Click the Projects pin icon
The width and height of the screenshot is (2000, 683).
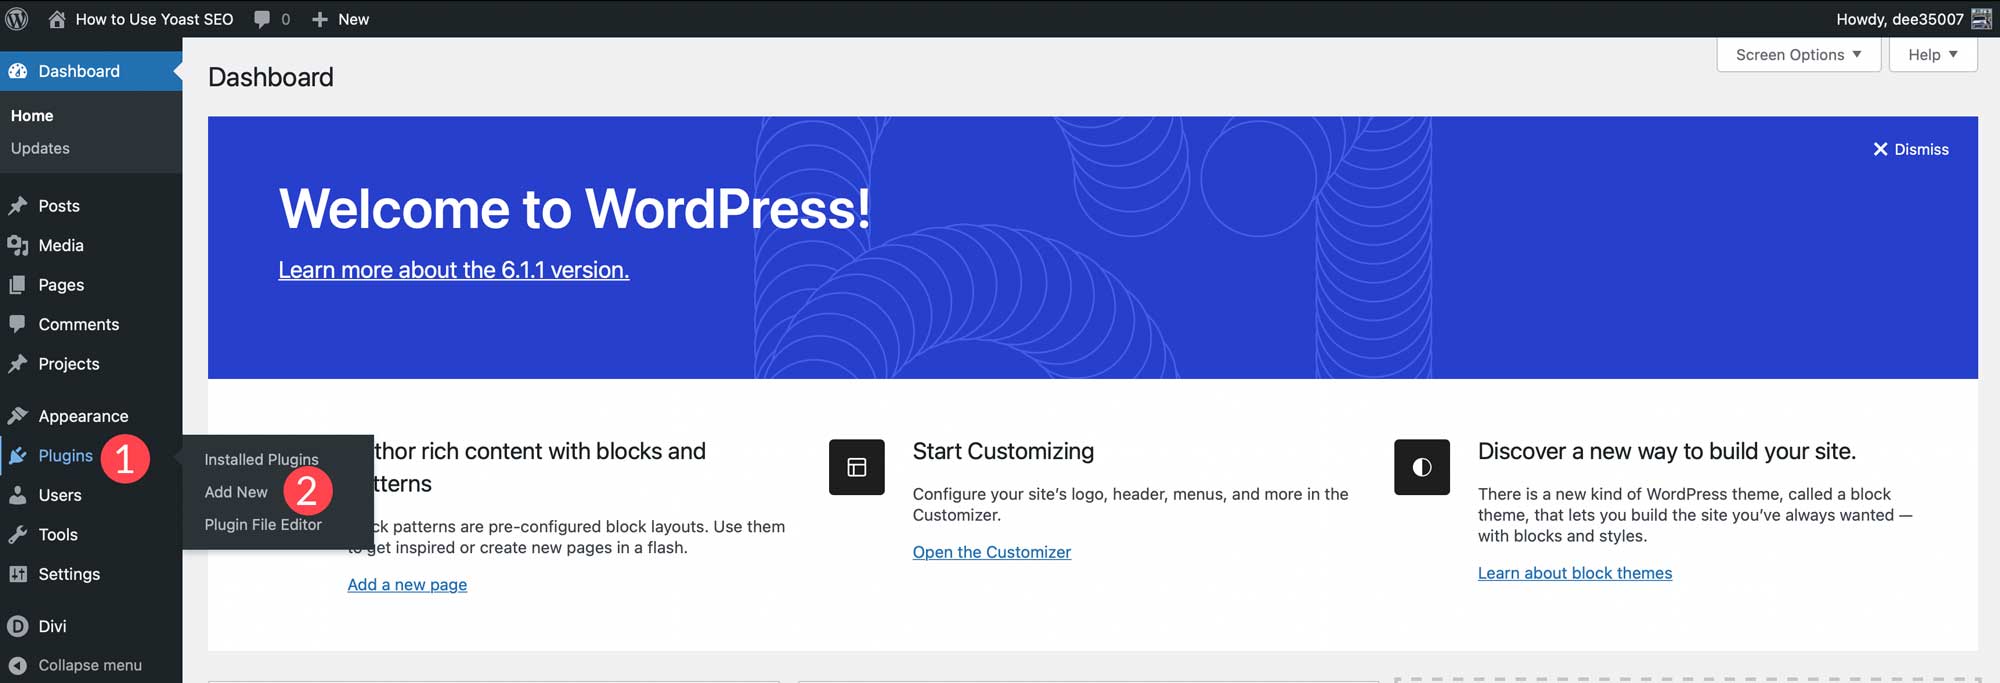point(18,364)
